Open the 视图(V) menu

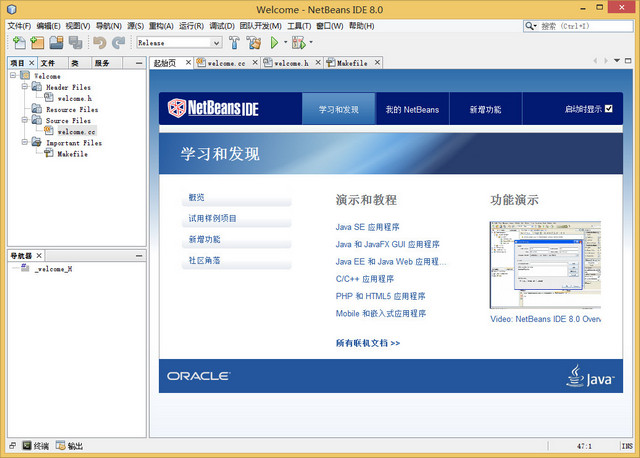coord(78,26)
